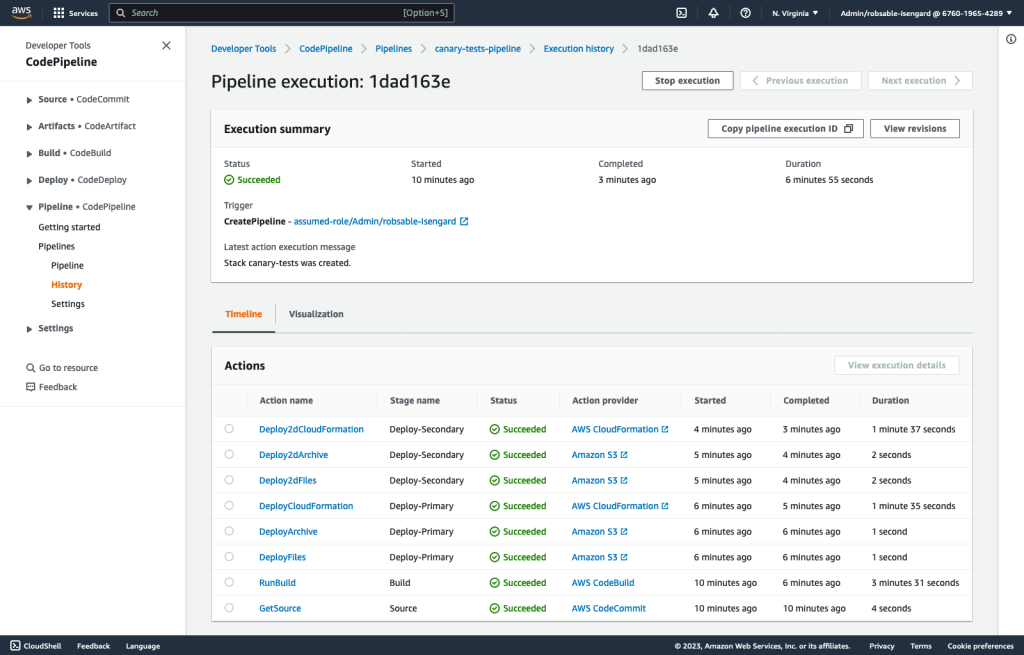Image resolution: width=1024 pixels, height=655 pixels.
Task: Open the Info panel icon on the right edge
Action: [1010, 38]
